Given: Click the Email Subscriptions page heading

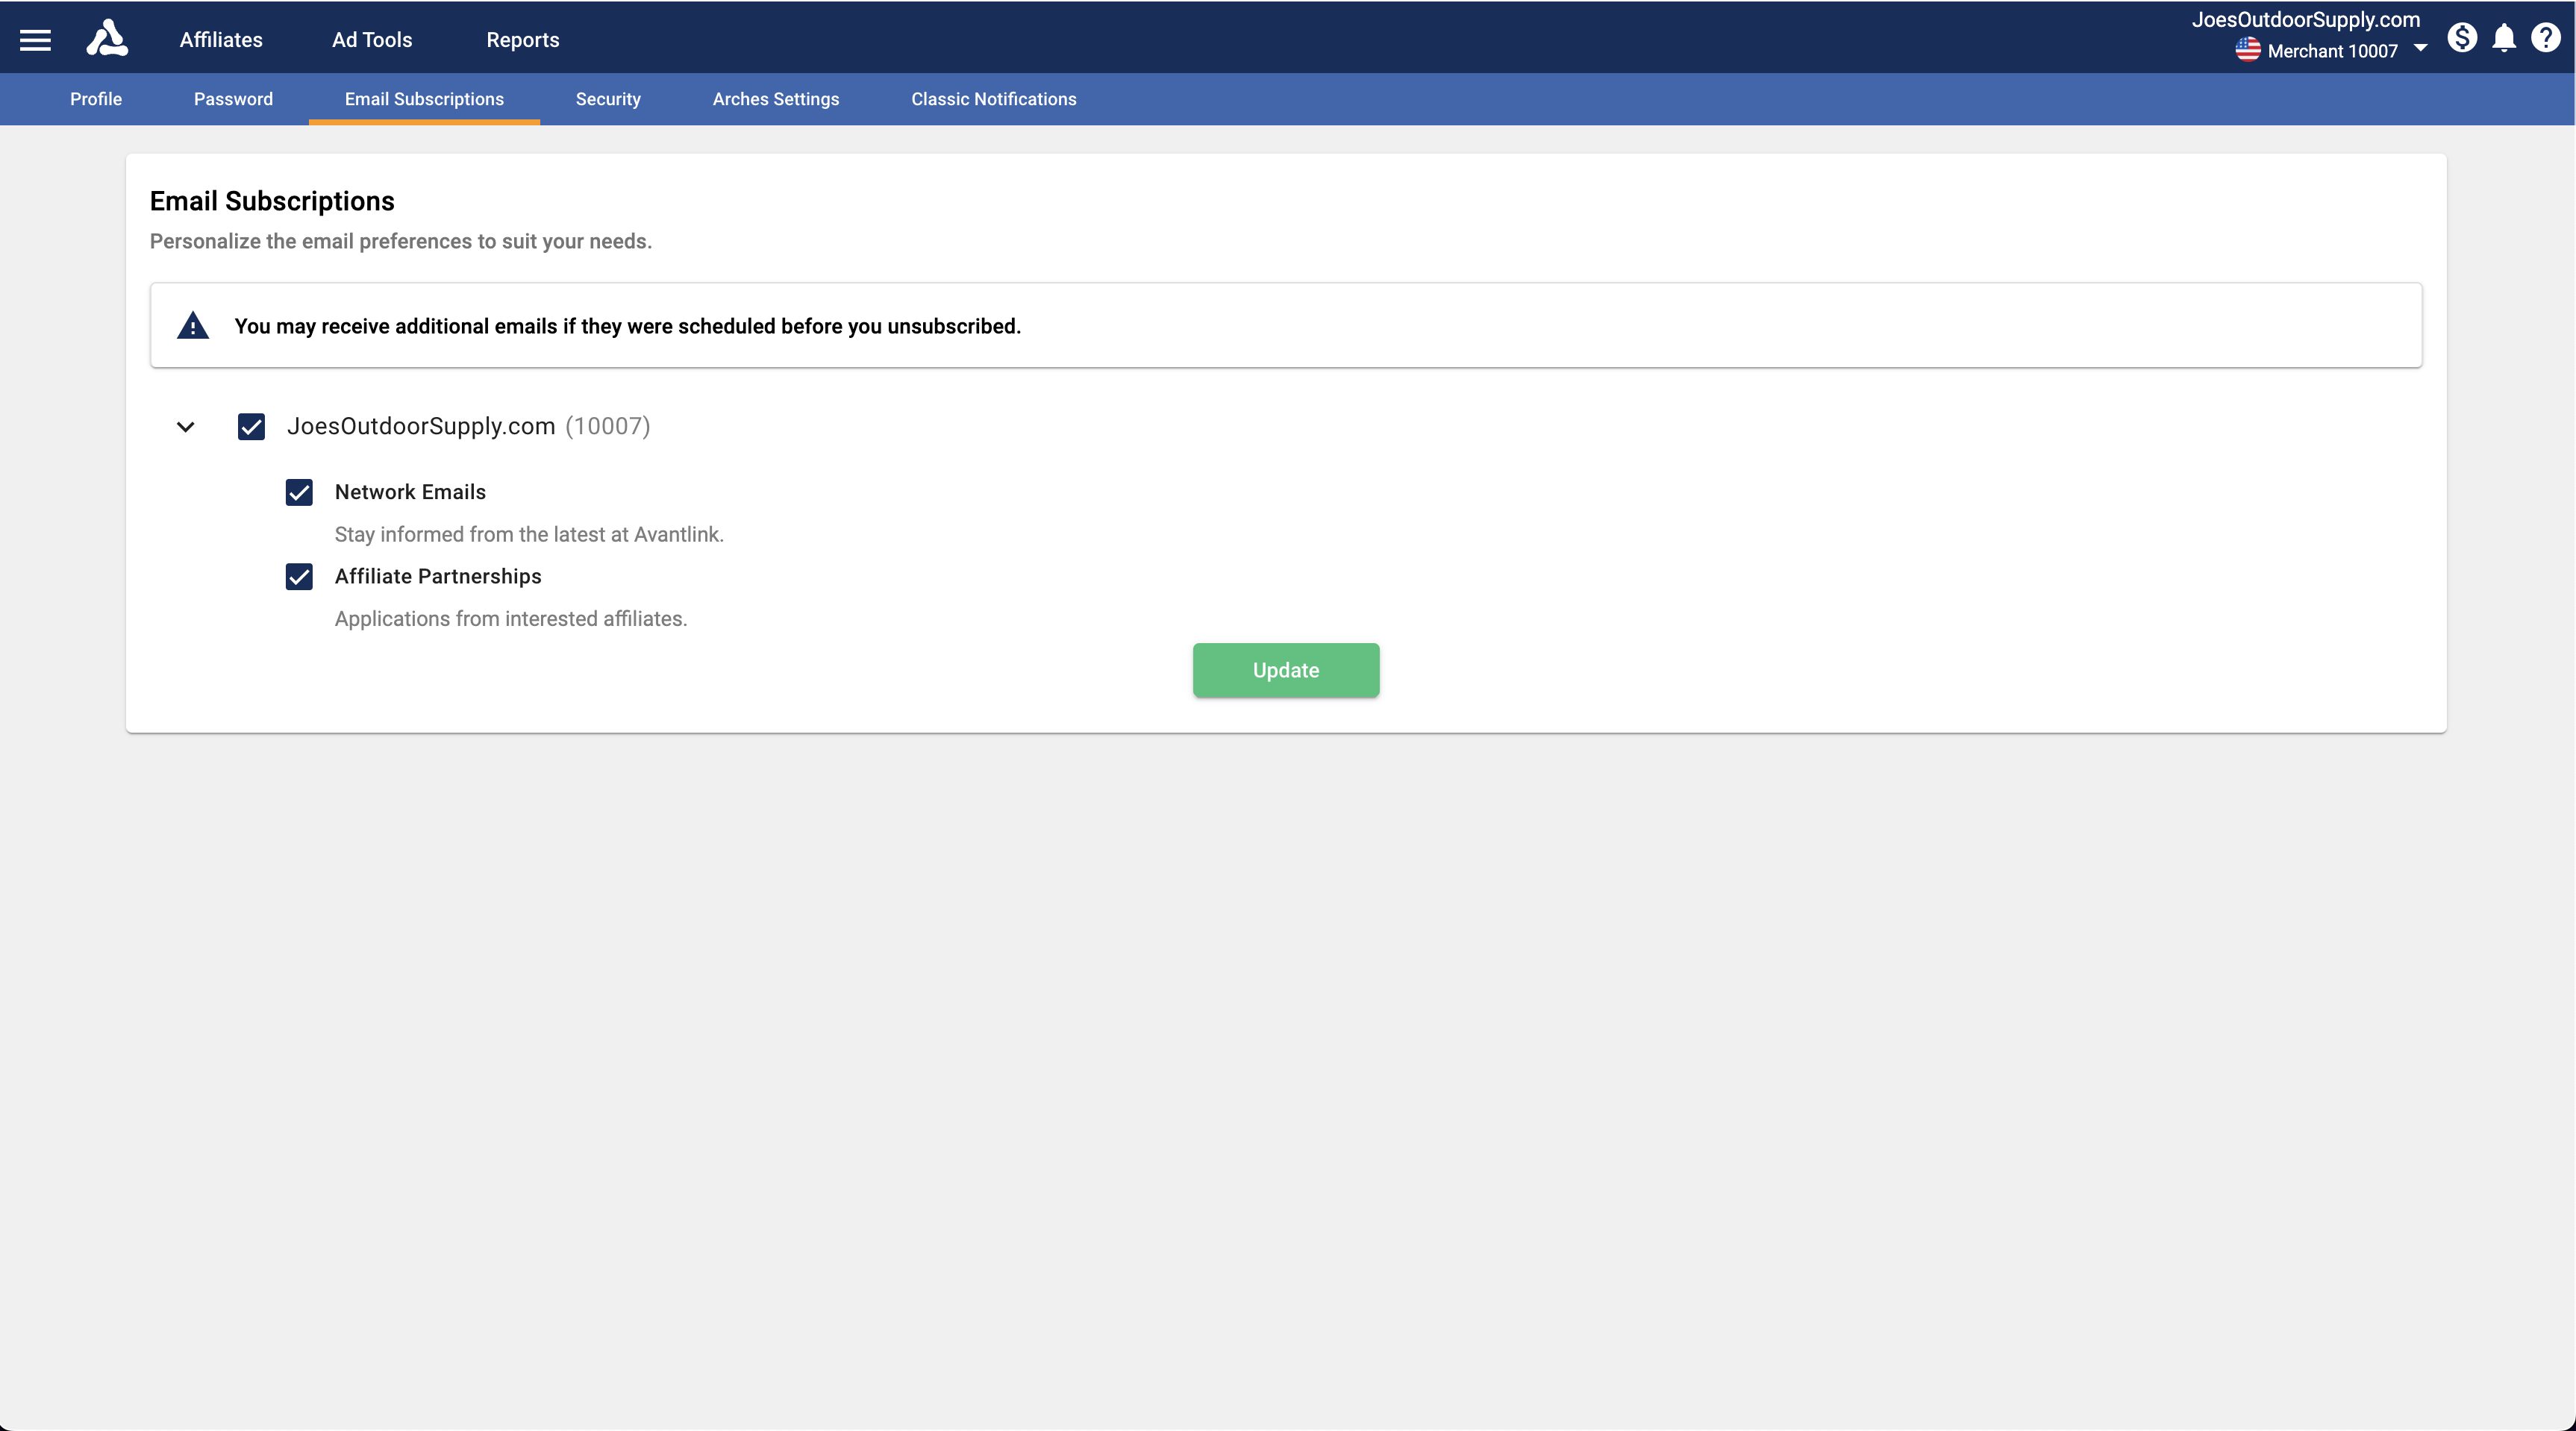Looking at the screenshot, I should [x=272, y=201].
